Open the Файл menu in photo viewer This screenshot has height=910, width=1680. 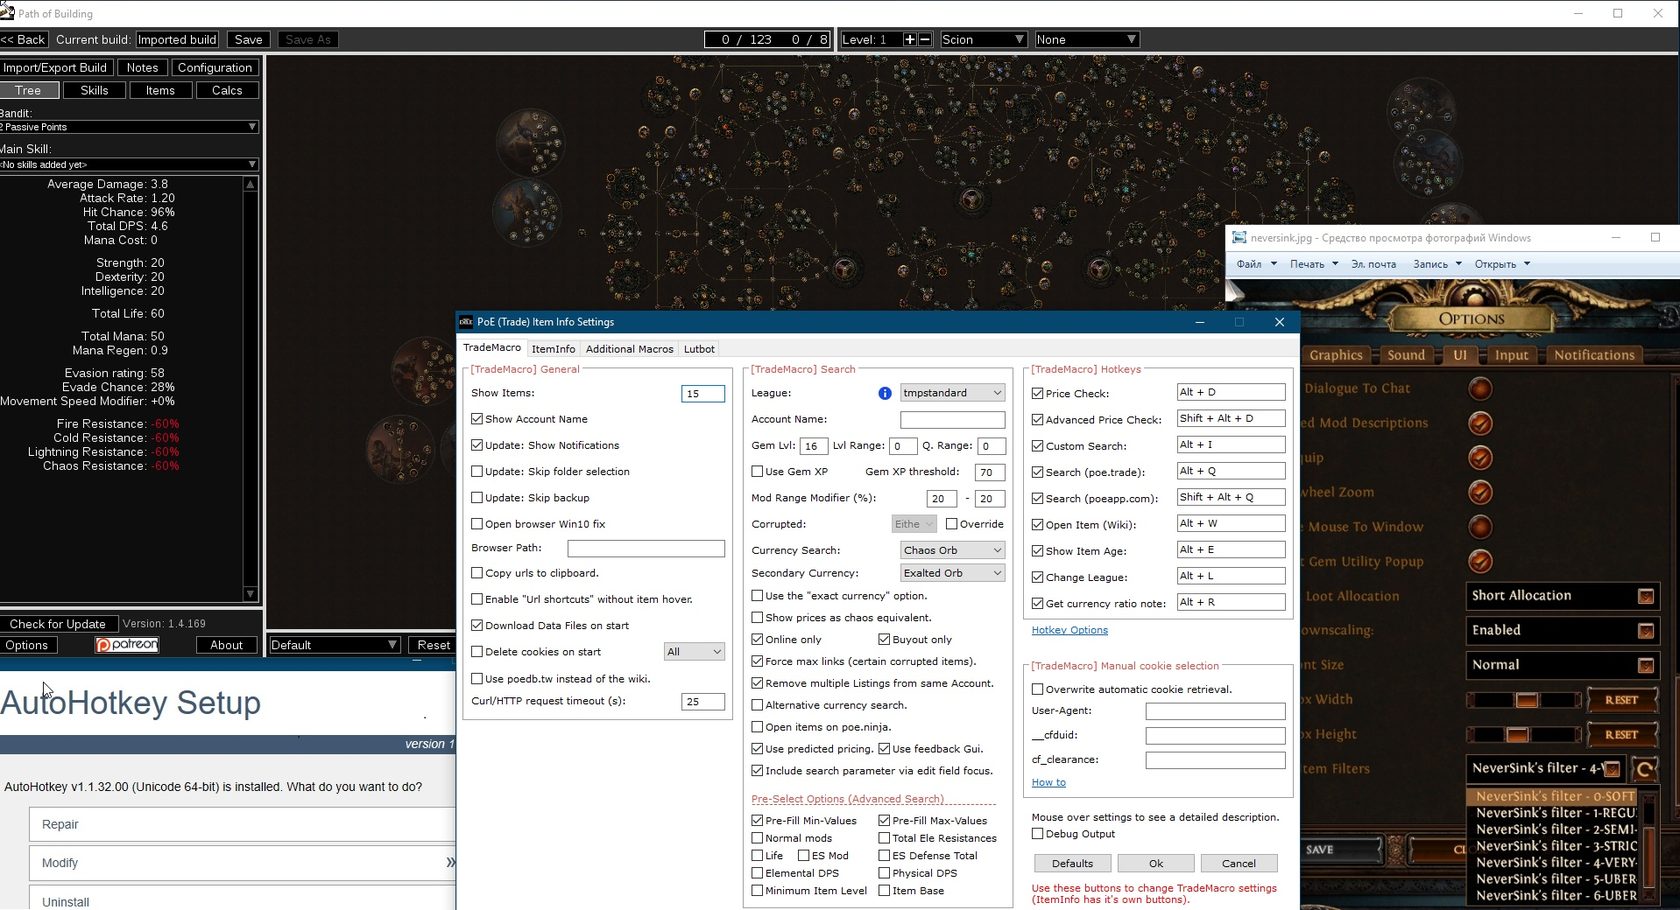(x=1256, y=264)
